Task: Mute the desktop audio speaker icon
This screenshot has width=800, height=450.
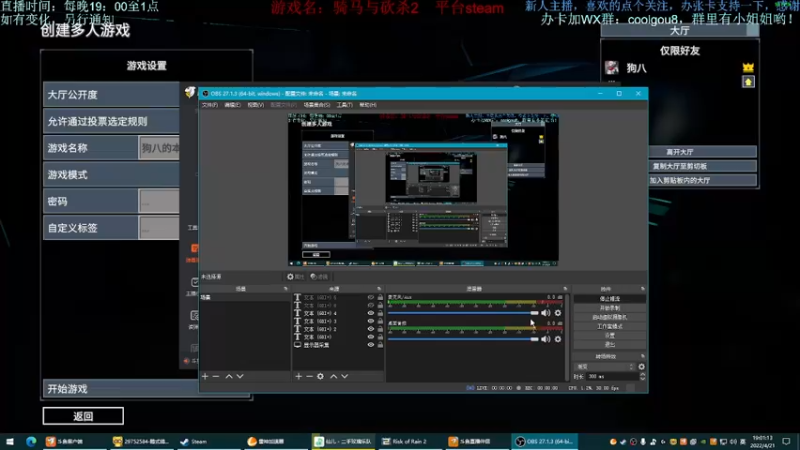Action: tap(545, 339)
